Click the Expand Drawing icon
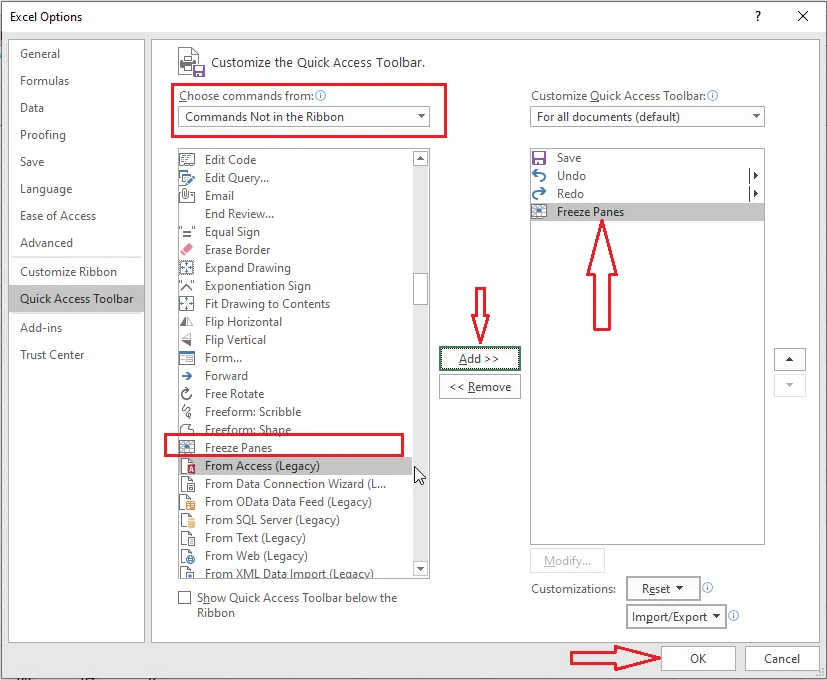Screen dimensions: 827x680 coord(187,268)
